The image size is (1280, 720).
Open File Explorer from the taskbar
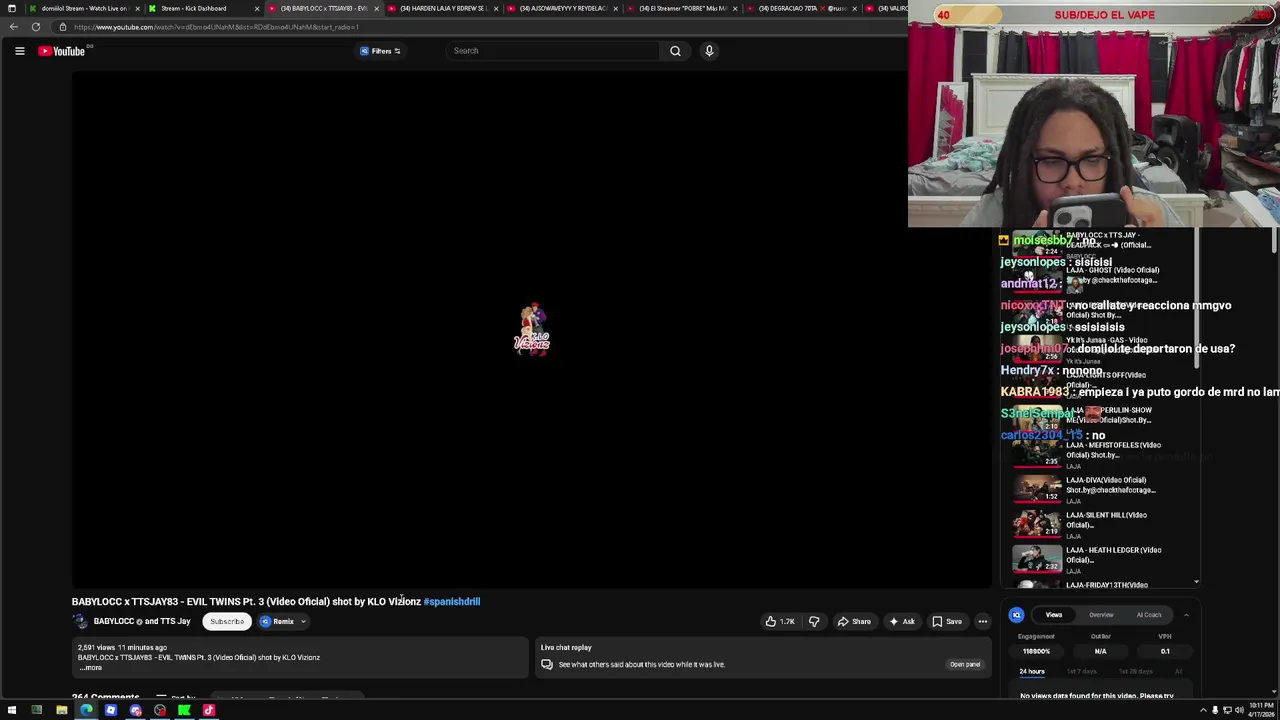tap(61, 710)
